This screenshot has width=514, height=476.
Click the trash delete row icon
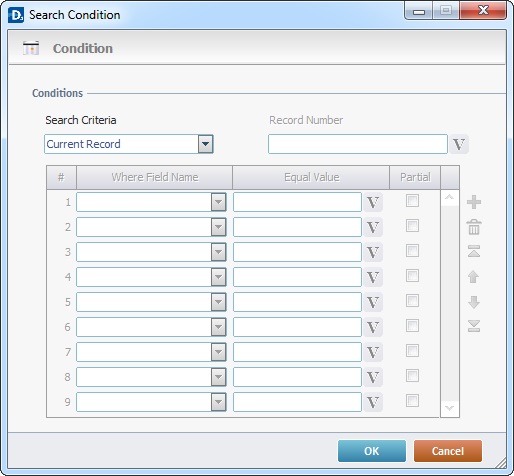pyautogui.click(x=474, y=227)
